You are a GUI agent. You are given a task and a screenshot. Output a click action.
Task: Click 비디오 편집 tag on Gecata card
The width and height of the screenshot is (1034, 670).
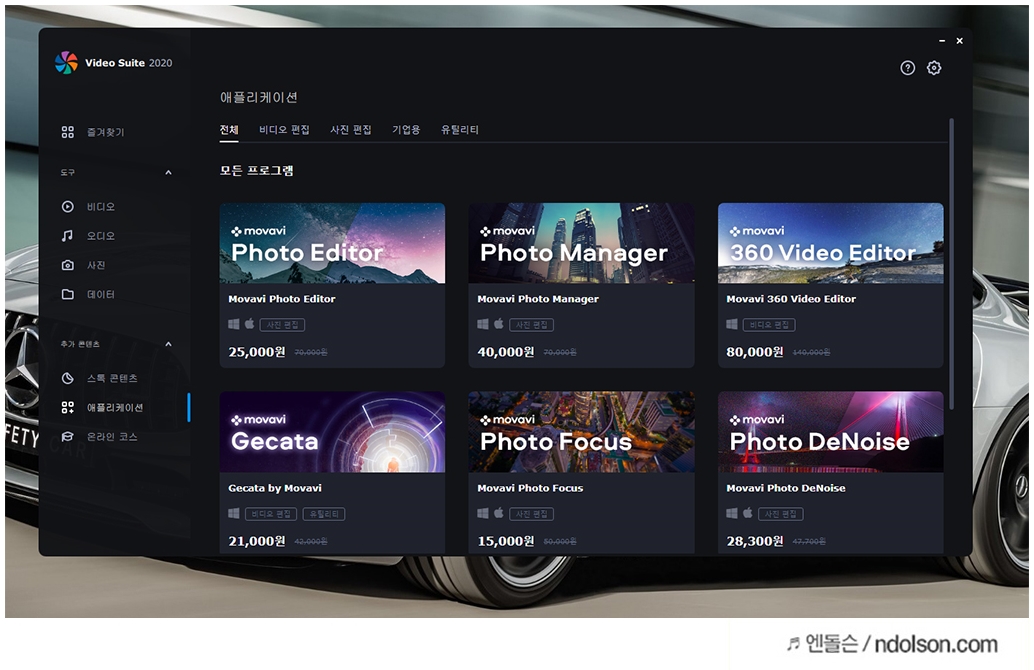click(271, 514)
